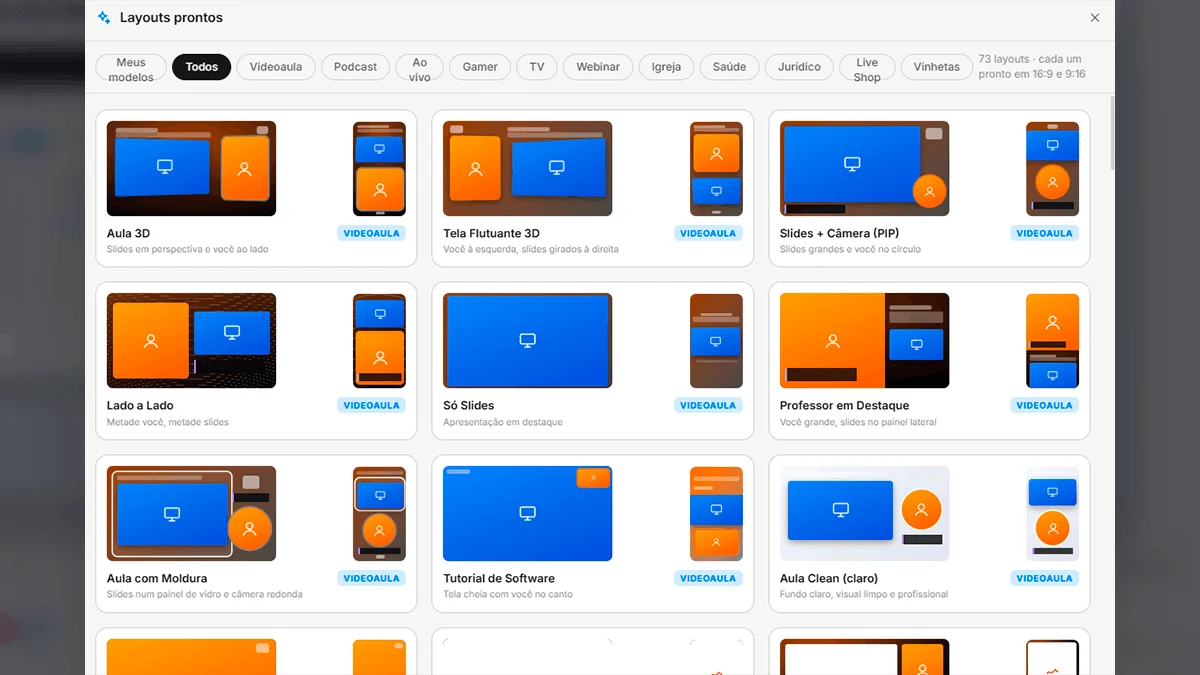Click the VIDEOAULA badge on Lado a Lado
The image size is (1200, 675).
[371, 405]
